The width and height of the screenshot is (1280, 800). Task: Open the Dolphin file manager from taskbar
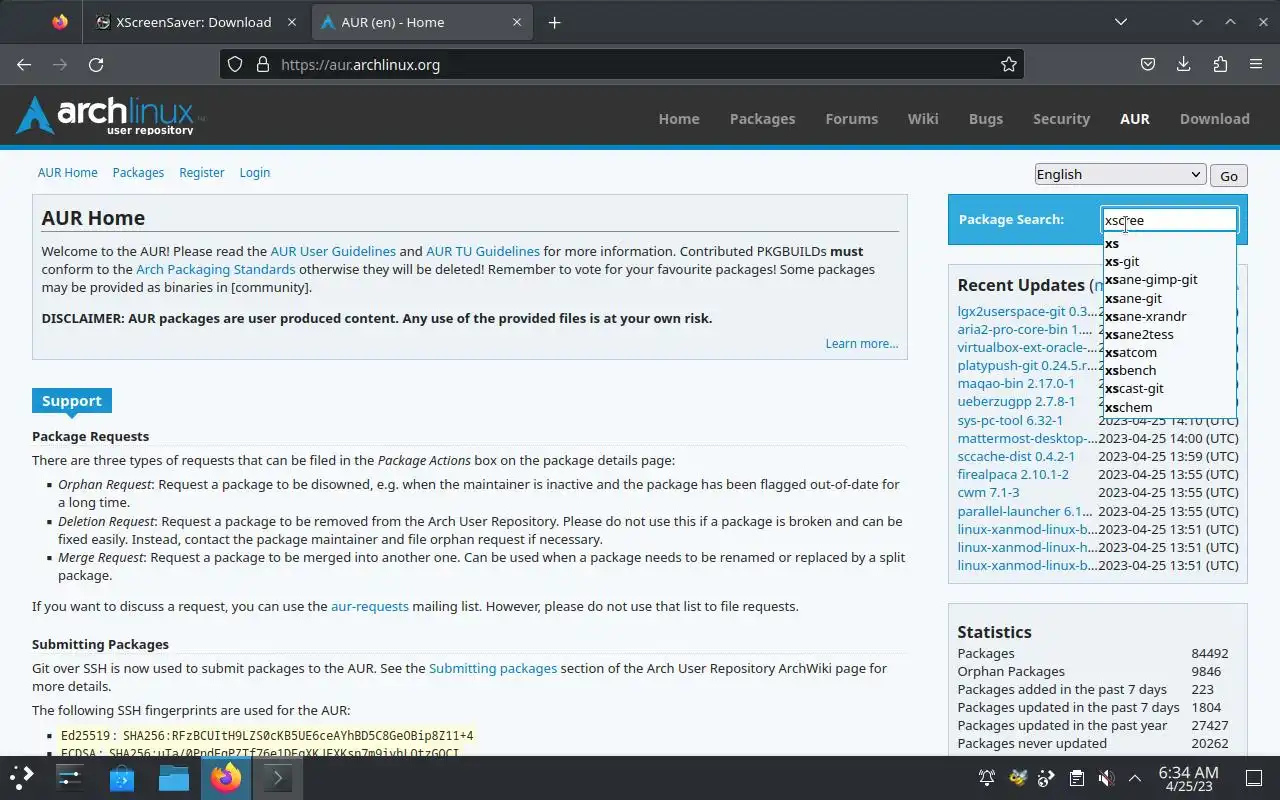pos(174,777)
